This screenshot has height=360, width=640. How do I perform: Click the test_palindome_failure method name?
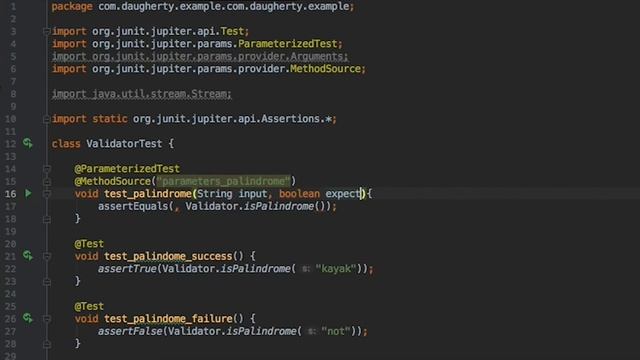click(x=168, y=319)
